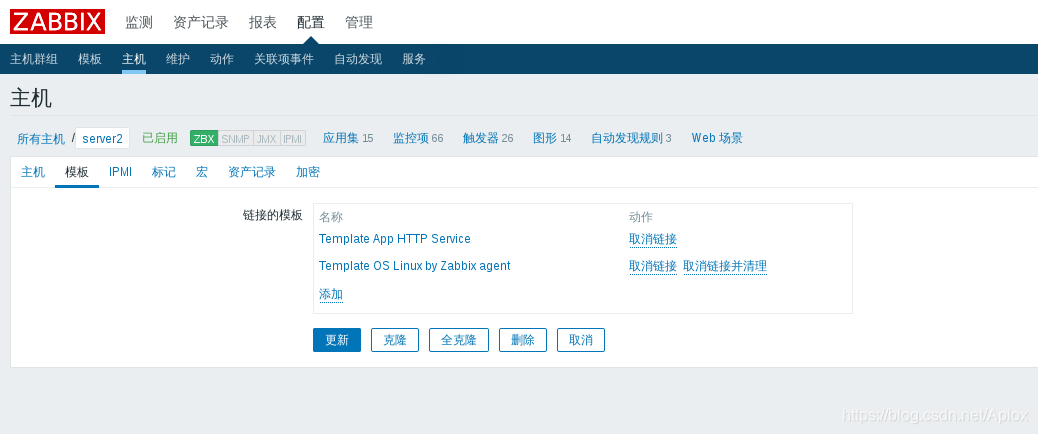Click the 克隆 button
The height and width of the screenshot is (434, 1038).
coord(395,340)
